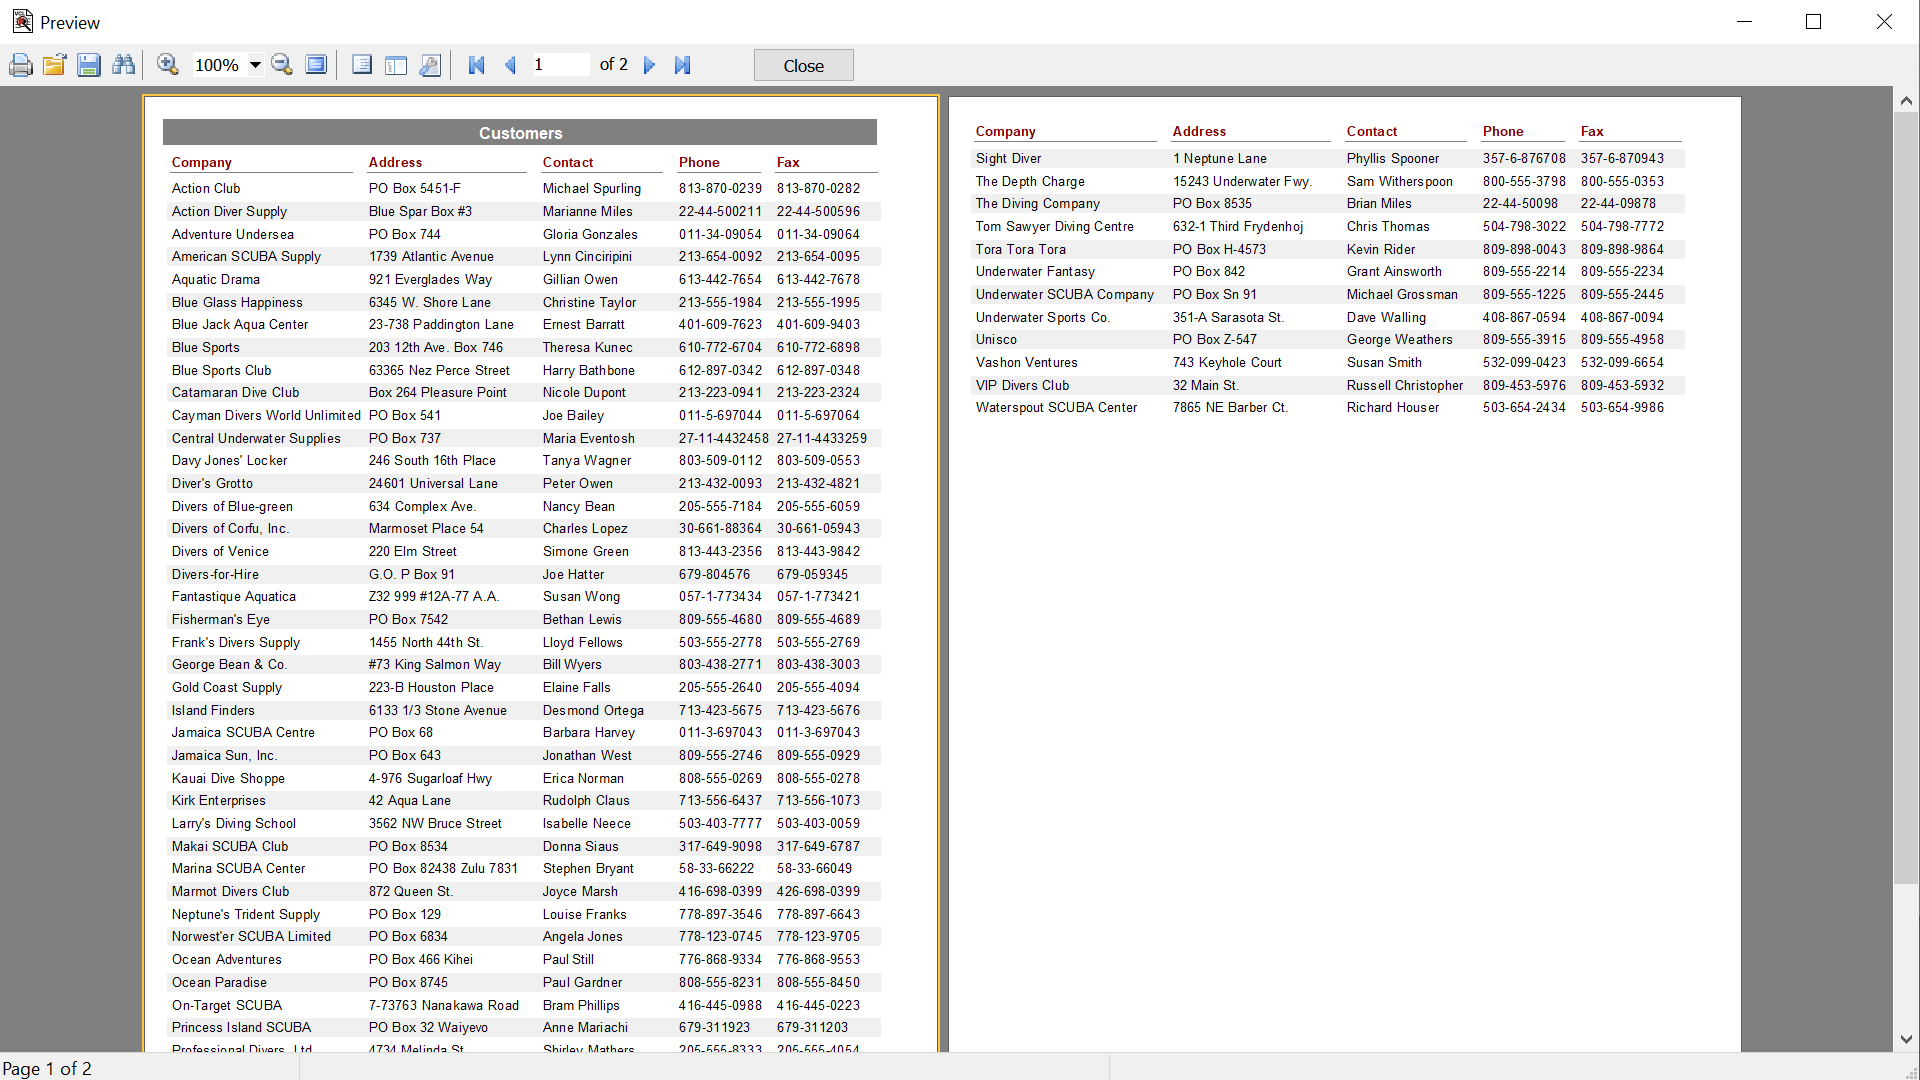
Task: Toggle the thumbnails panel
Action: coord(396,65)
